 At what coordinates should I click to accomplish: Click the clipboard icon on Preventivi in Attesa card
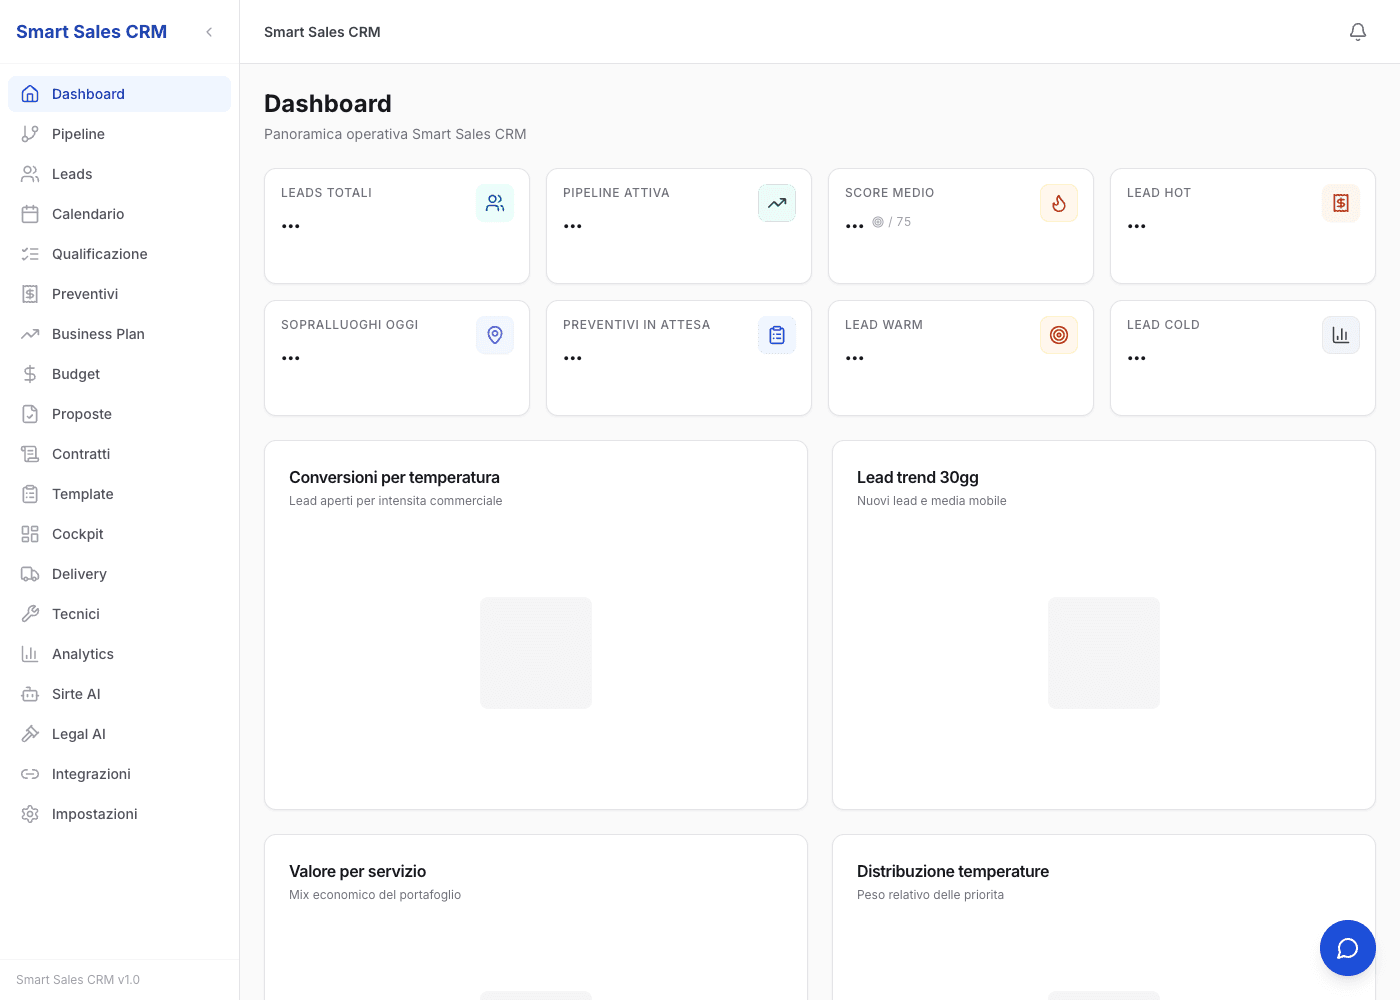(777, 335)
